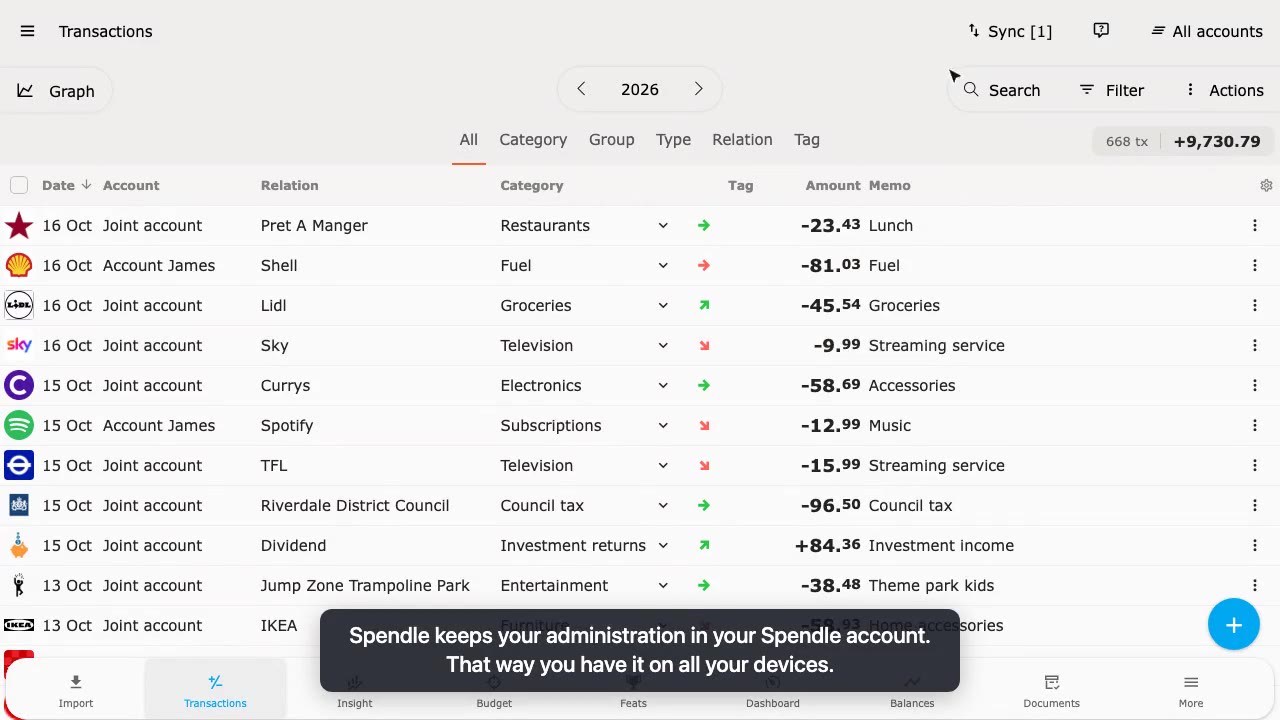The height and width of the screenshot is (720, 1280).
Task: Click the Shell logo icon
Action: (x=19, y=265)
